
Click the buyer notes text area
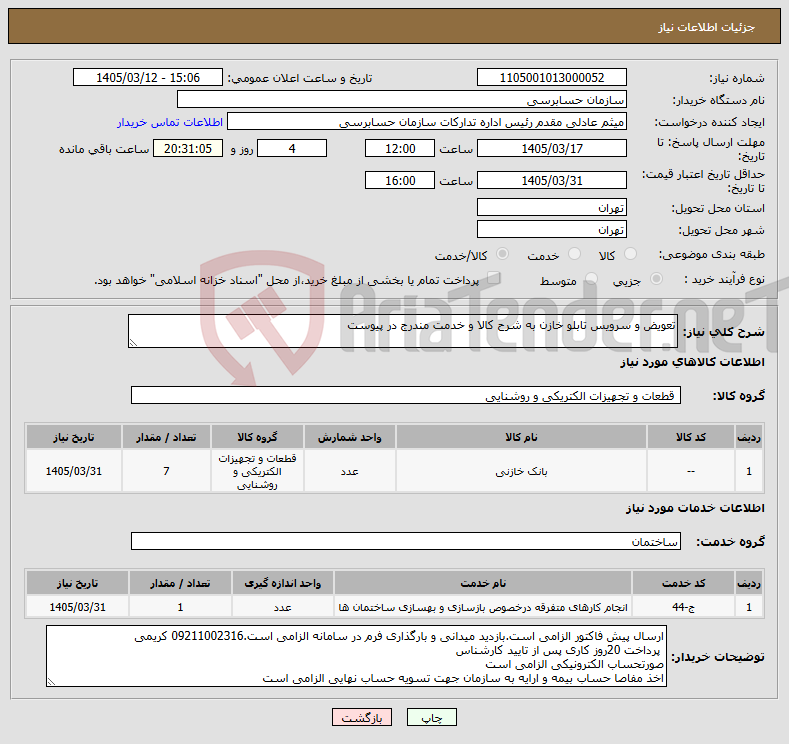click(356, 656)
